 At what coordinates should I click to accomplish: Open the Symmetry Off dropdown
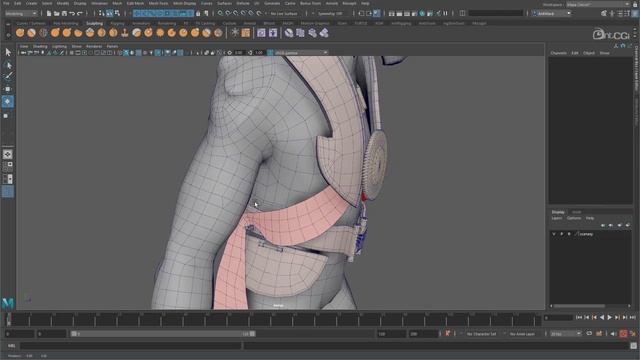(330, 13)
